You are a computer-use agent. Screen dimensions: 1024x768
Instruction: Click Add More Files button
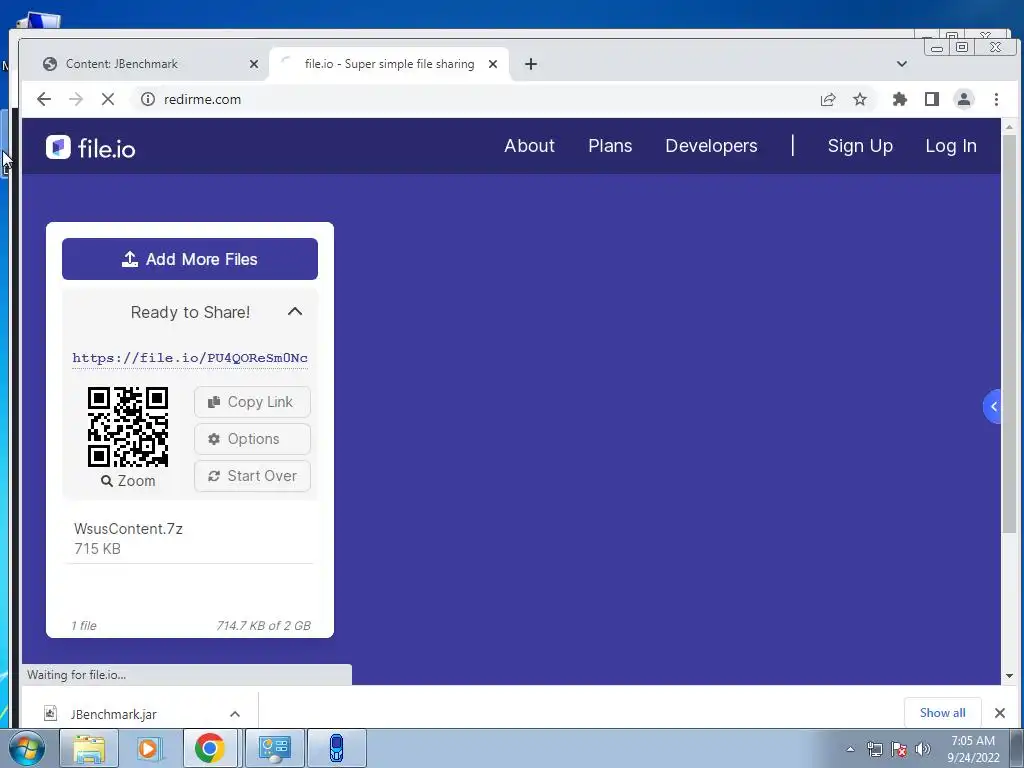coord(190,259)
